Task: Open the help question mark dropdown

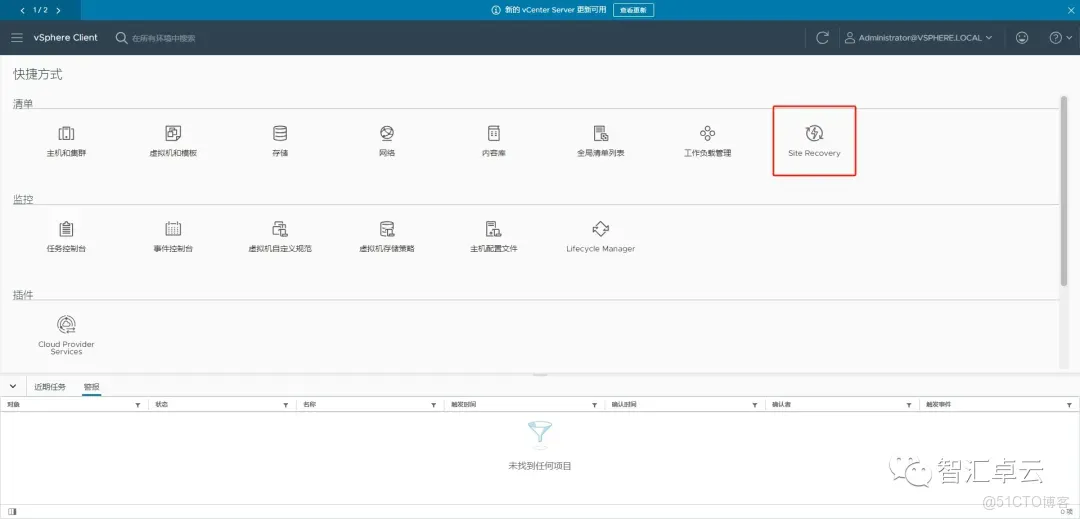Action: pyautogui.click(x=1061, y=38)
